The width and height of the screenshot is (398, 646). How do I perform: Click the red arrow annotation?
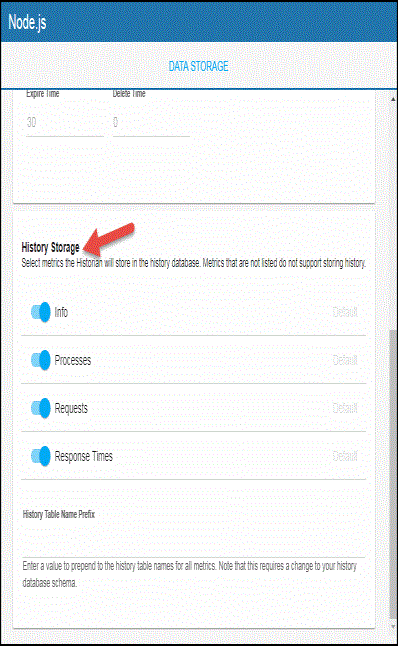tap(109, 240)
